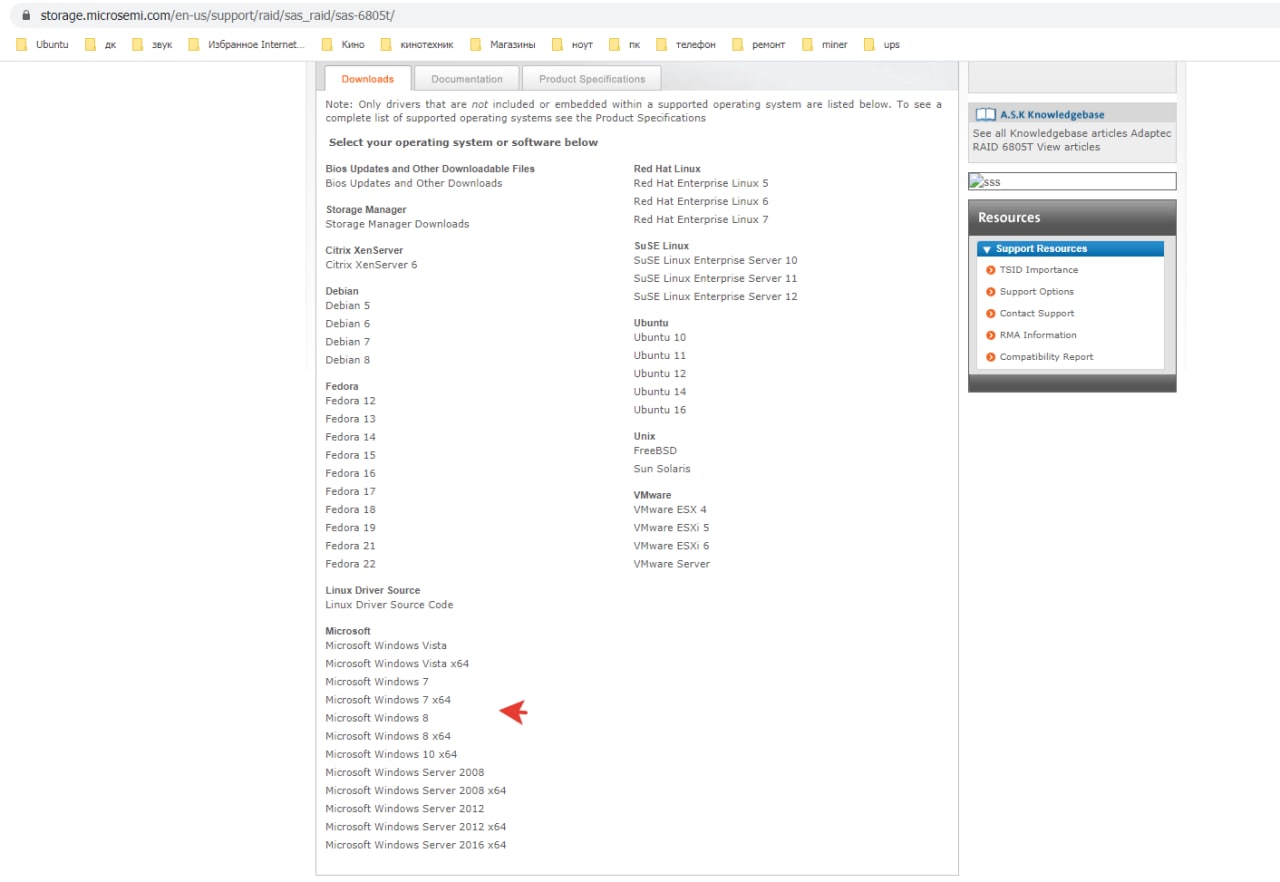Select VMware ESXi 5 drivers
Viewport: 1280px width, 882px height.
click(671, 528)
